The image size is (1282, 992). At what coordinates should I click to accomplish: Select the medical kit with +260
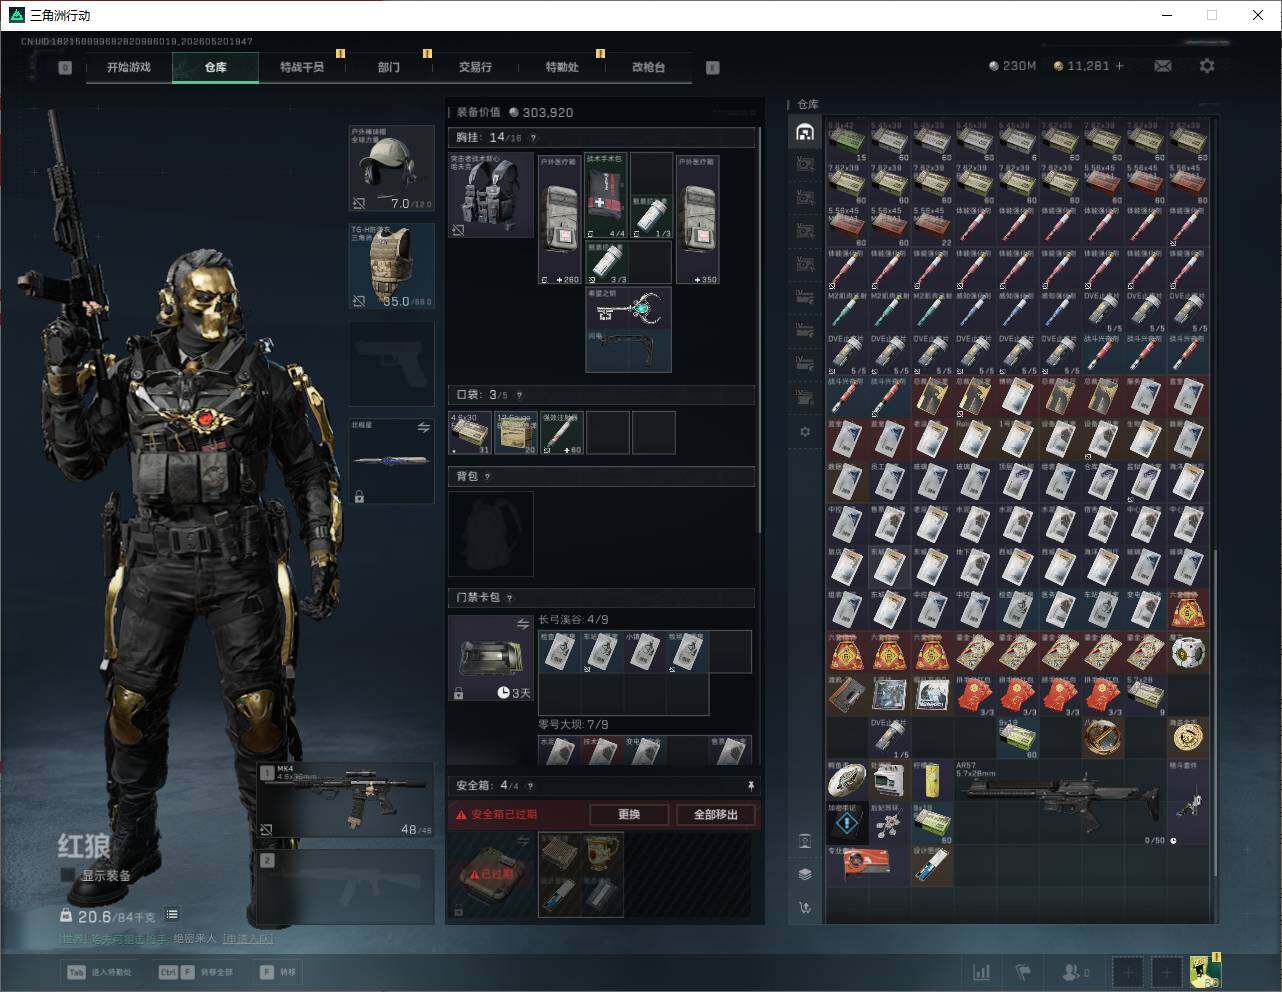560,219
